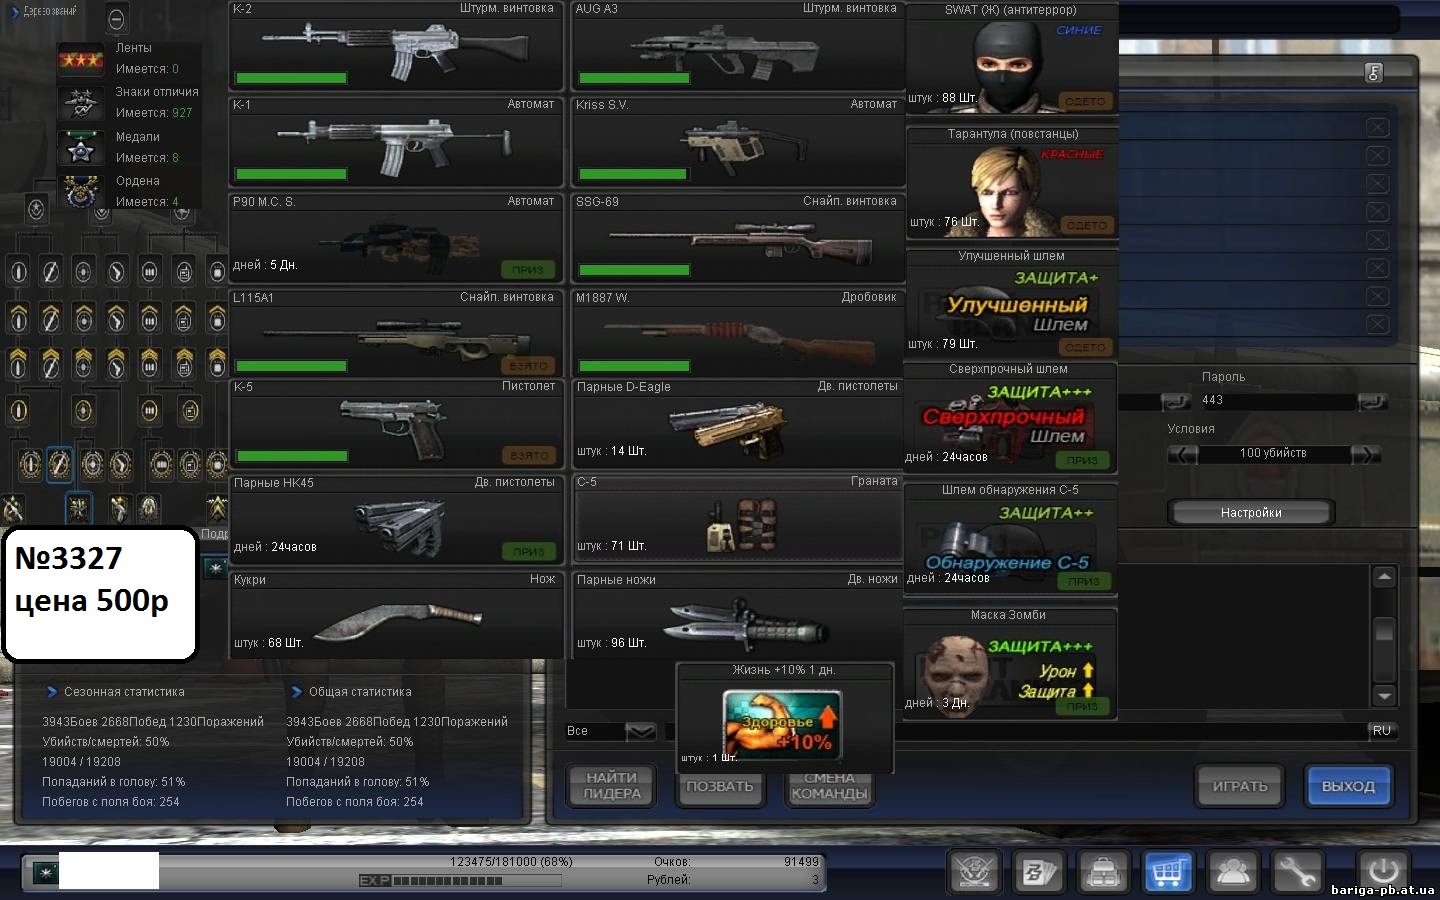Open the wrench settings icon
This screenshot has height=900, width=1440.
point(1297,872)
